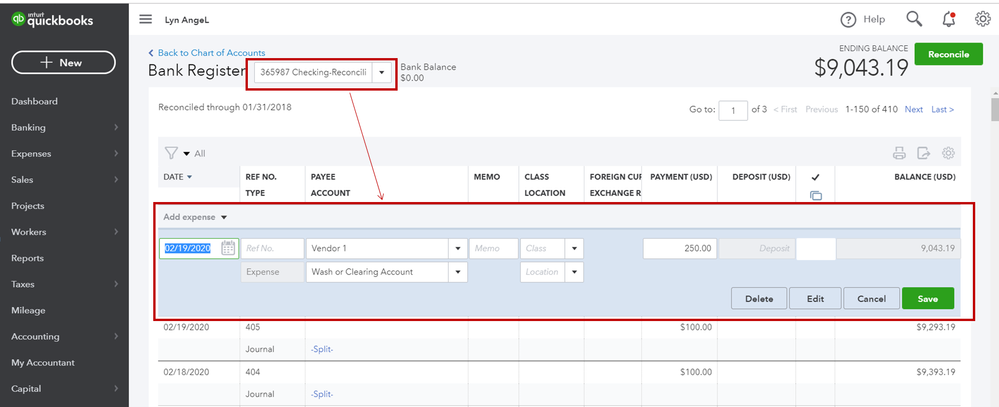The width and height of the screenshot is (999, 407).
Task: Click the reconcile status box in row
Action: point(816,248)
